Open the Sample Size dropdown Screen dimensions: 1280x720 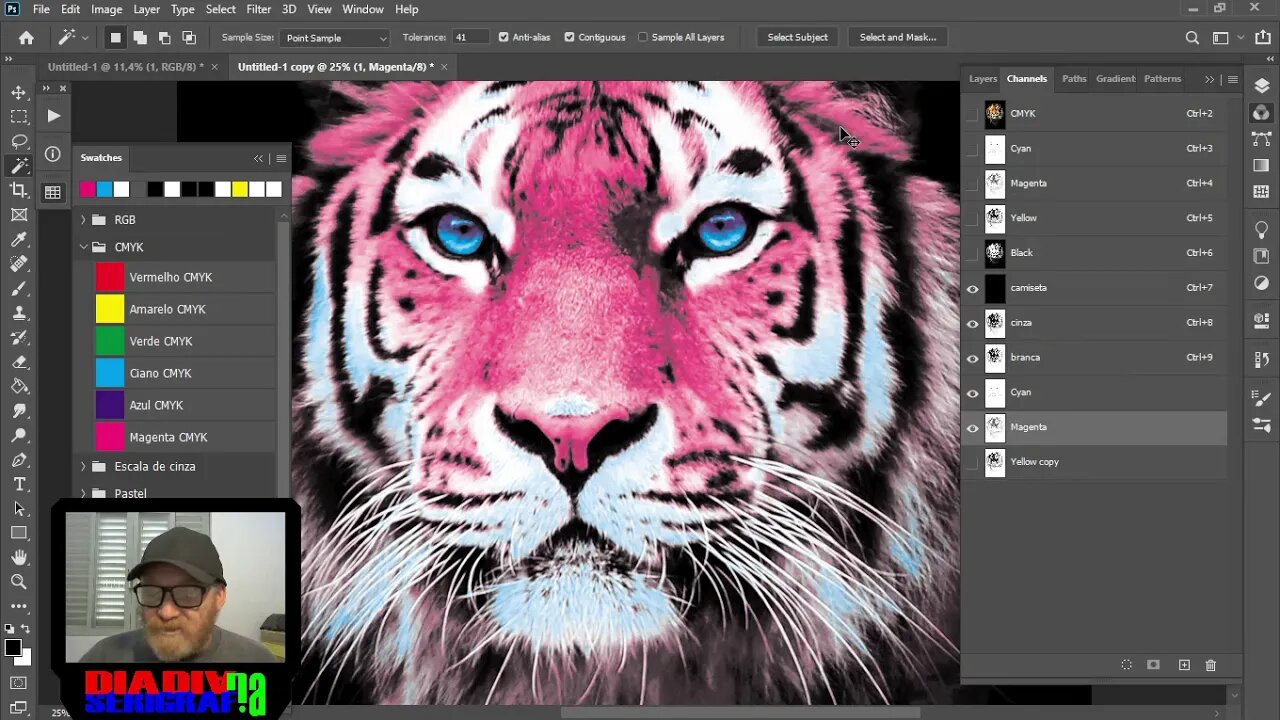pos(335,38)
